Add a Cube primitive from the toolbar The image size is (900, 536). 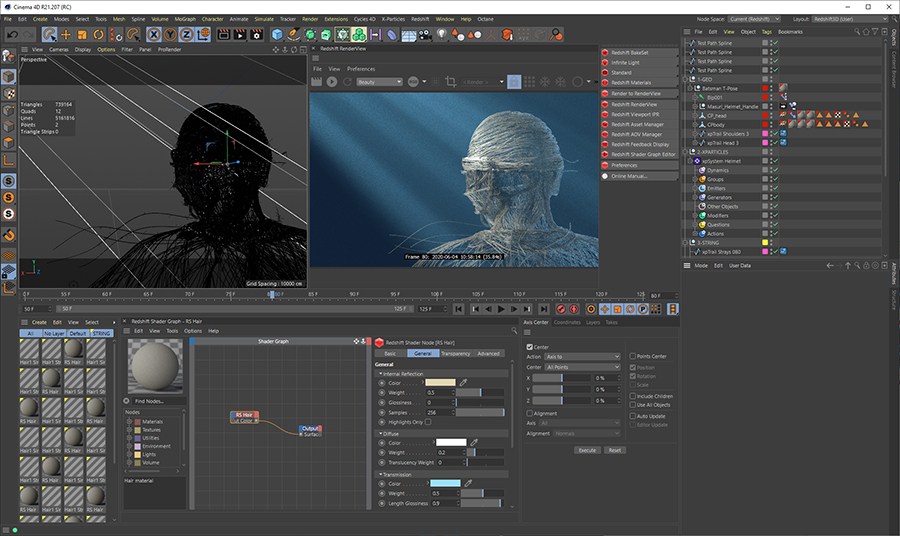pyautogui.click(x=277, y=34)
